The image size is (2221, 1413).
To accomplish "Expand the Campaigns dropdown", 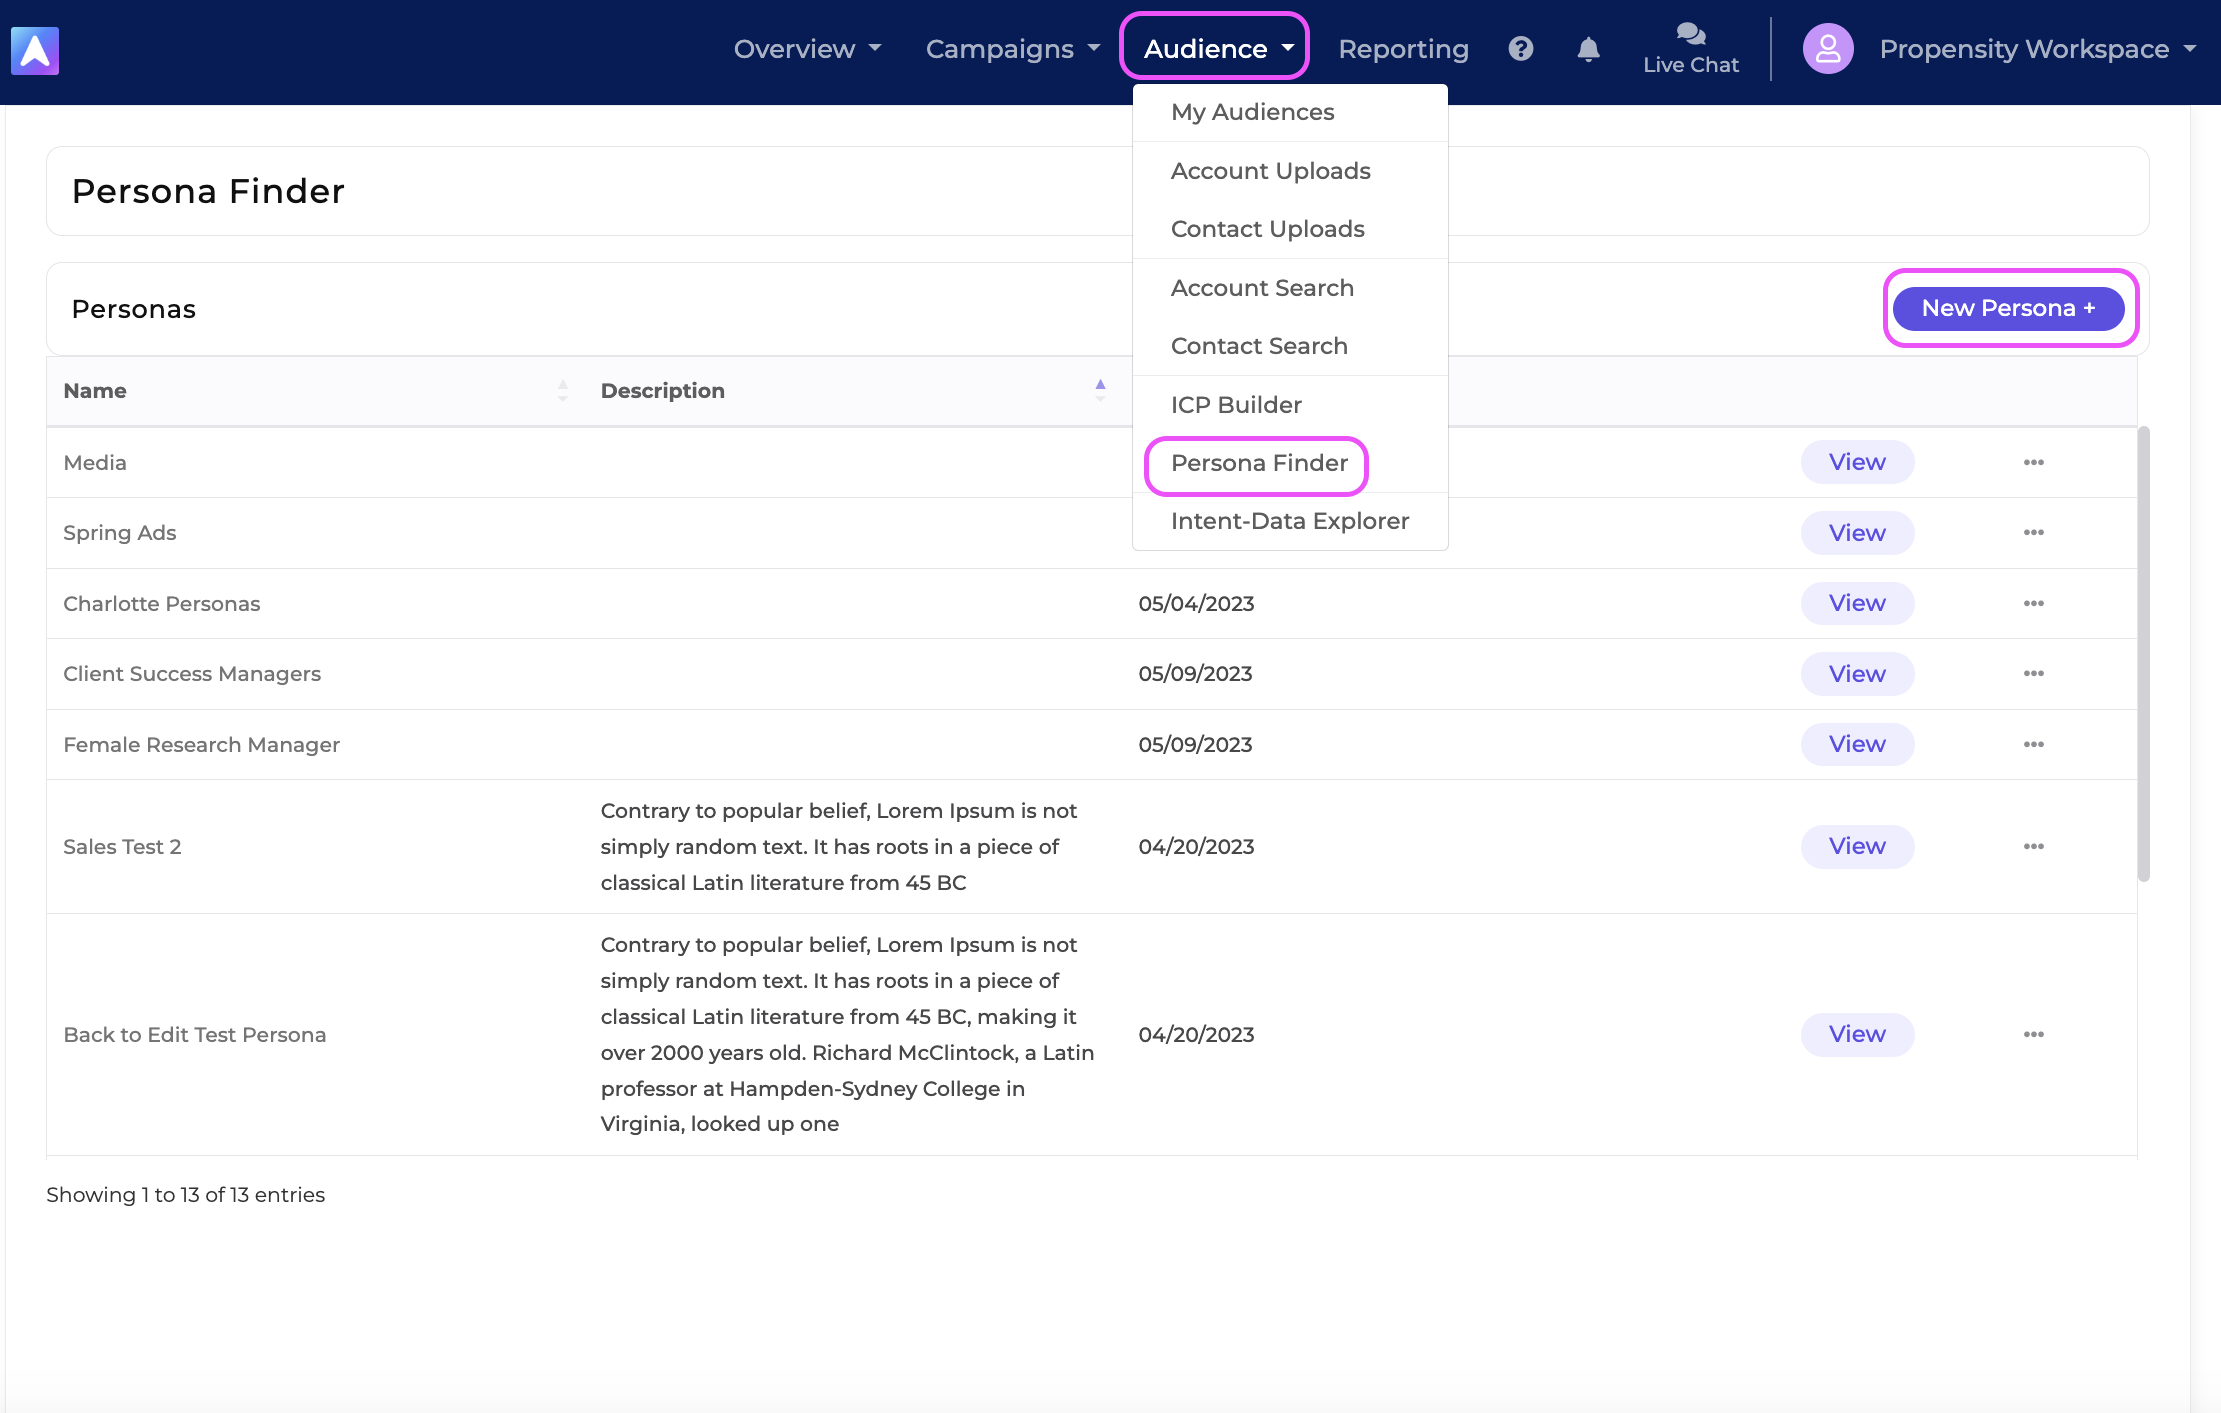I will pos(1013,49).
